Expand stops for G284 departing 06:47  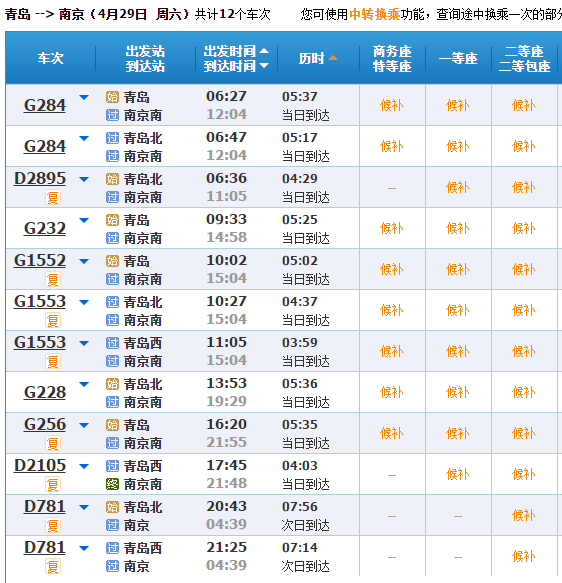tap(84, 138)
